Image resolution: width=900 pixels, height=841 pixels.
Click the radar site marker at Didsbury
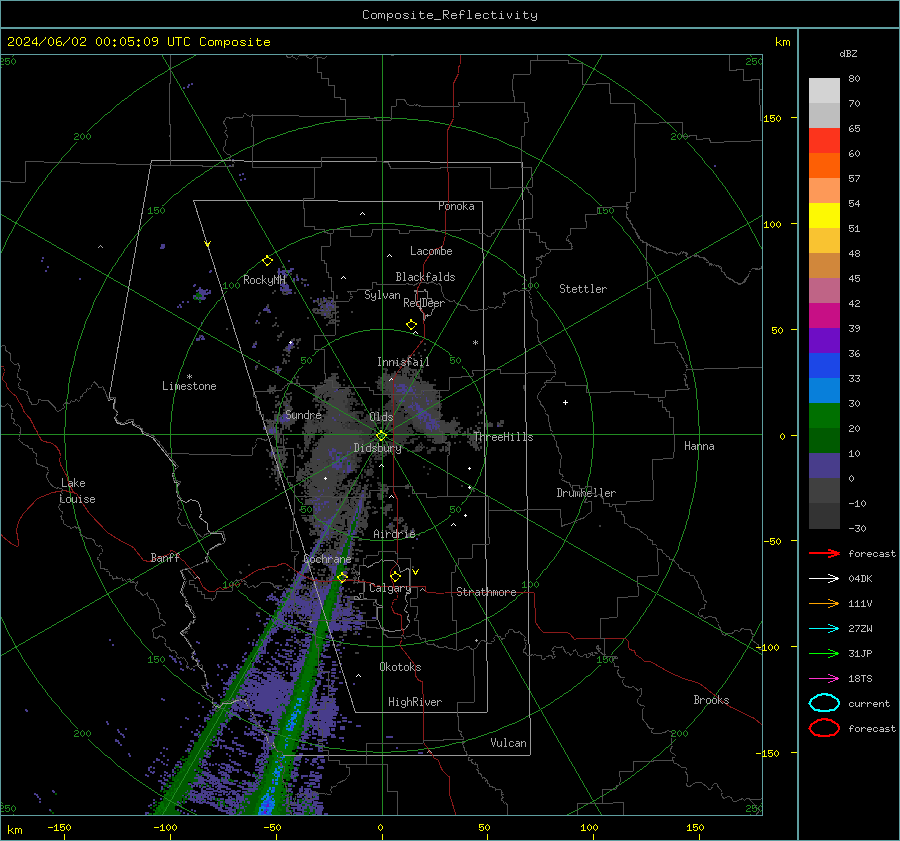click(x=381, y=436)
